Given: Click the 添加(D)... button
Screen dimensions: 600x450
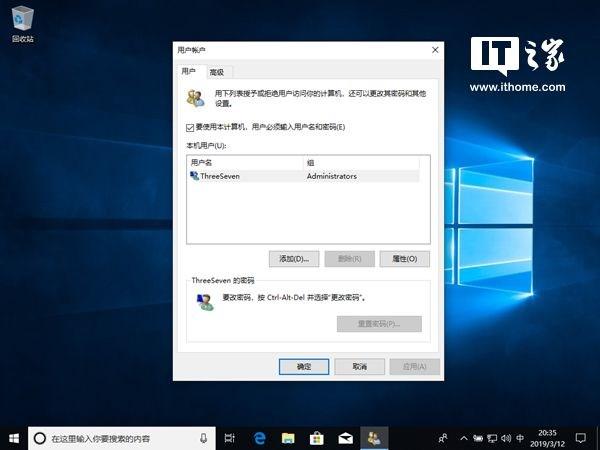Looking at the screenshot, I should coord(294,259).
